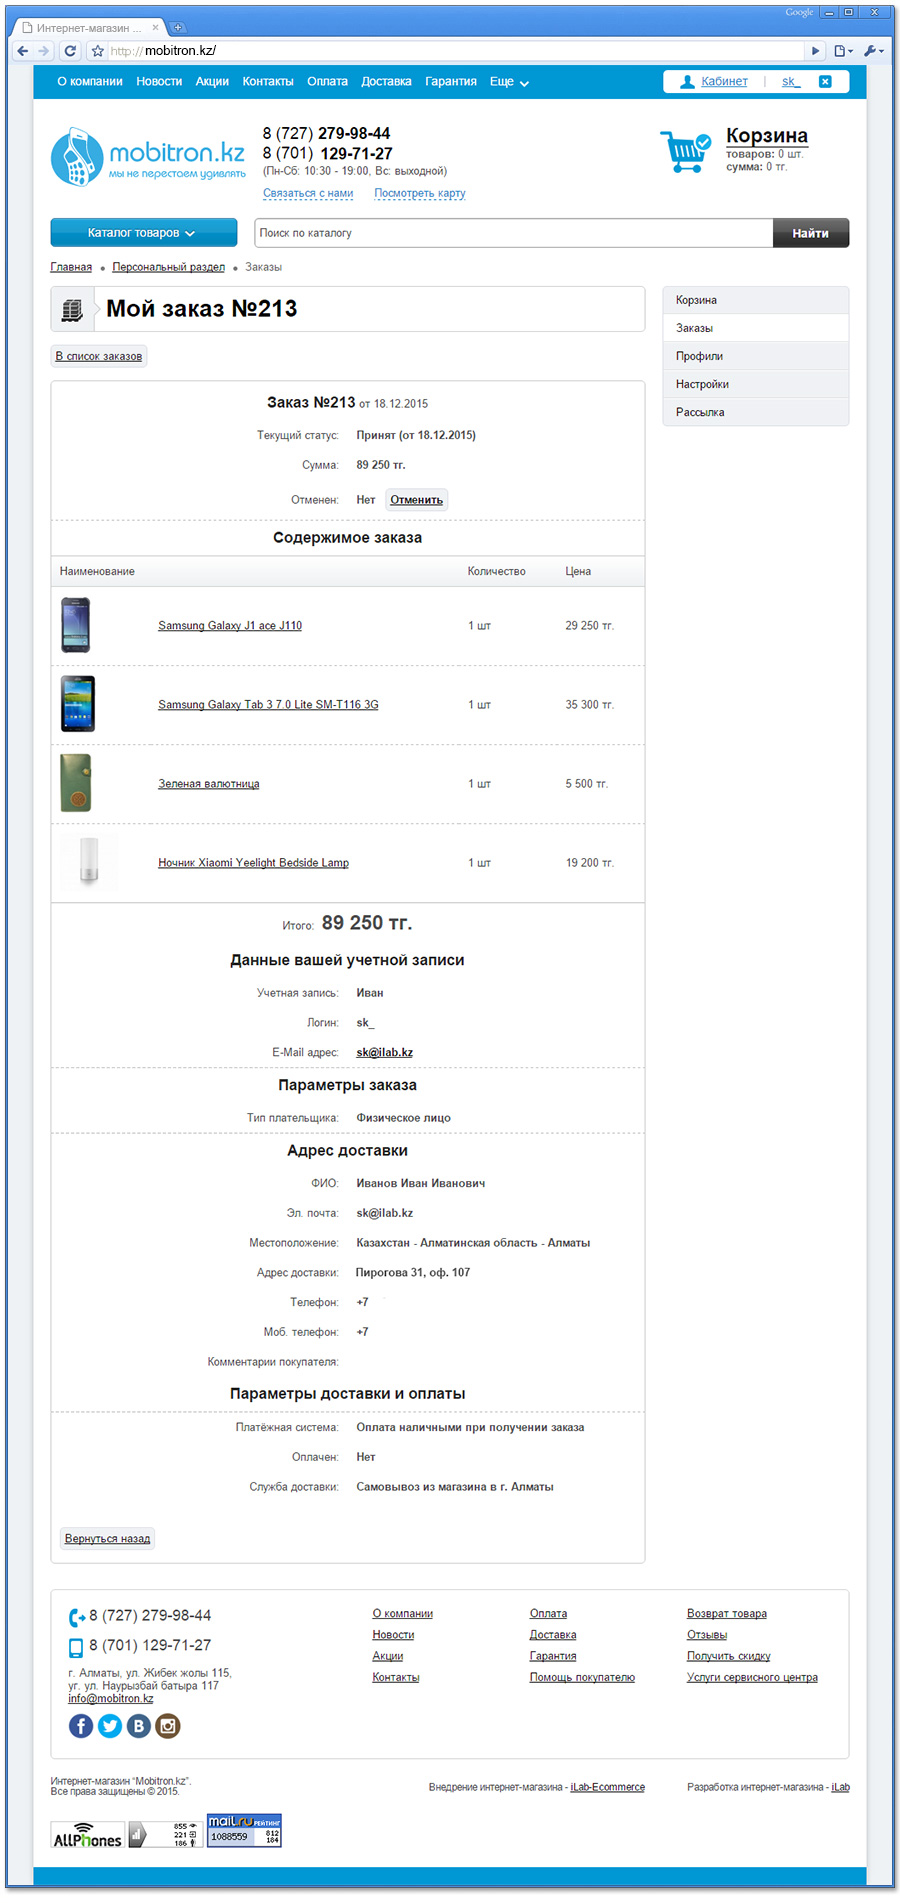The height and width of the screenshot is (1903, 900).
Task: Open Контакты in top menu
Action: pyautogui.click(x=268, y=82)
